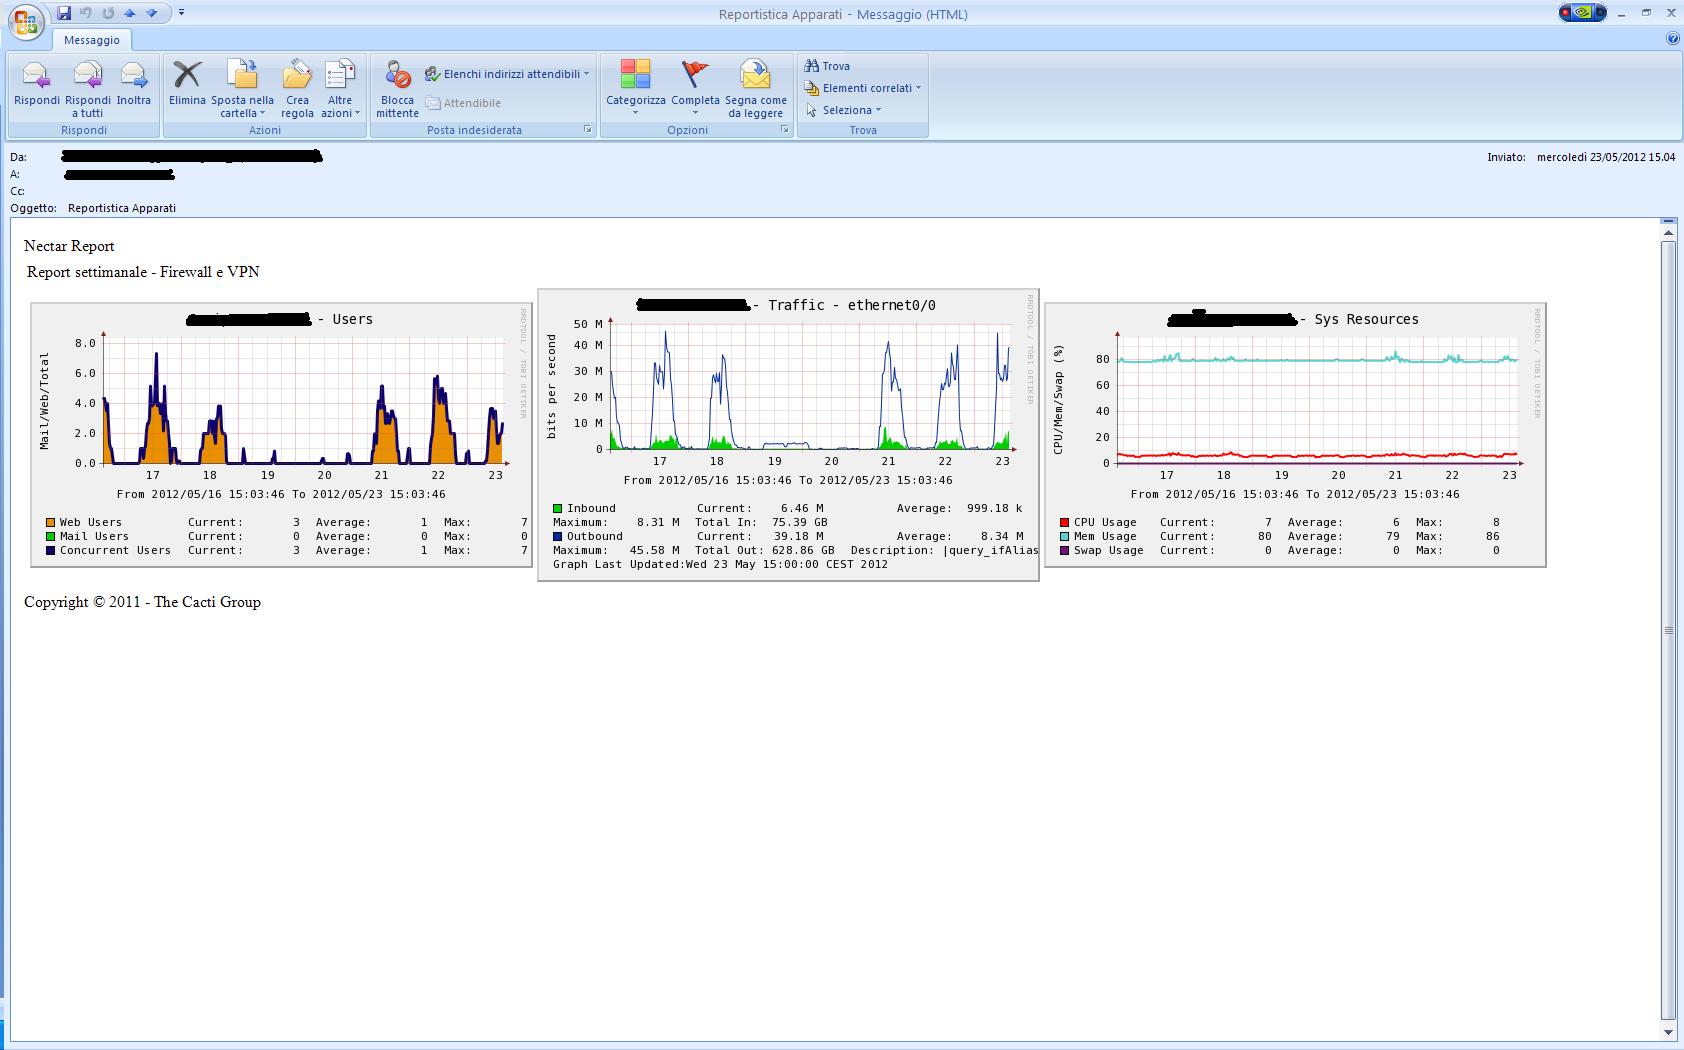Open the Posta indesiderata dialog launcher
The width and height of the screenshot is (1684, 1050).
click(x=587, y=130)
